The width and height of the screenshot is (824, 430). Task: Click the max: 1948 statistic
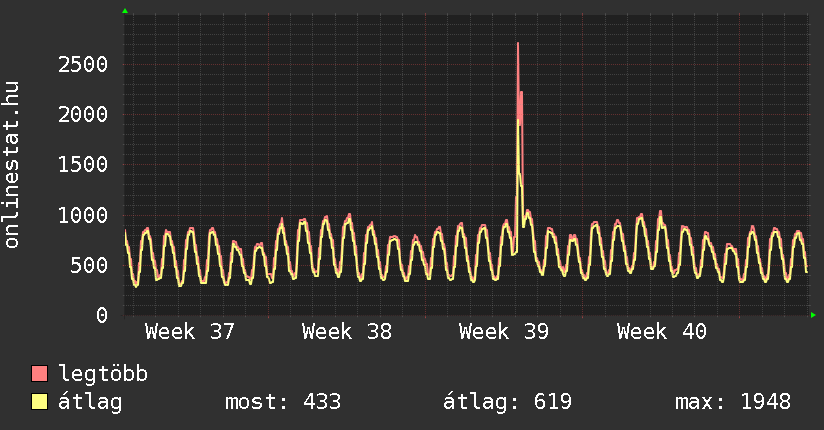(733, 402)
